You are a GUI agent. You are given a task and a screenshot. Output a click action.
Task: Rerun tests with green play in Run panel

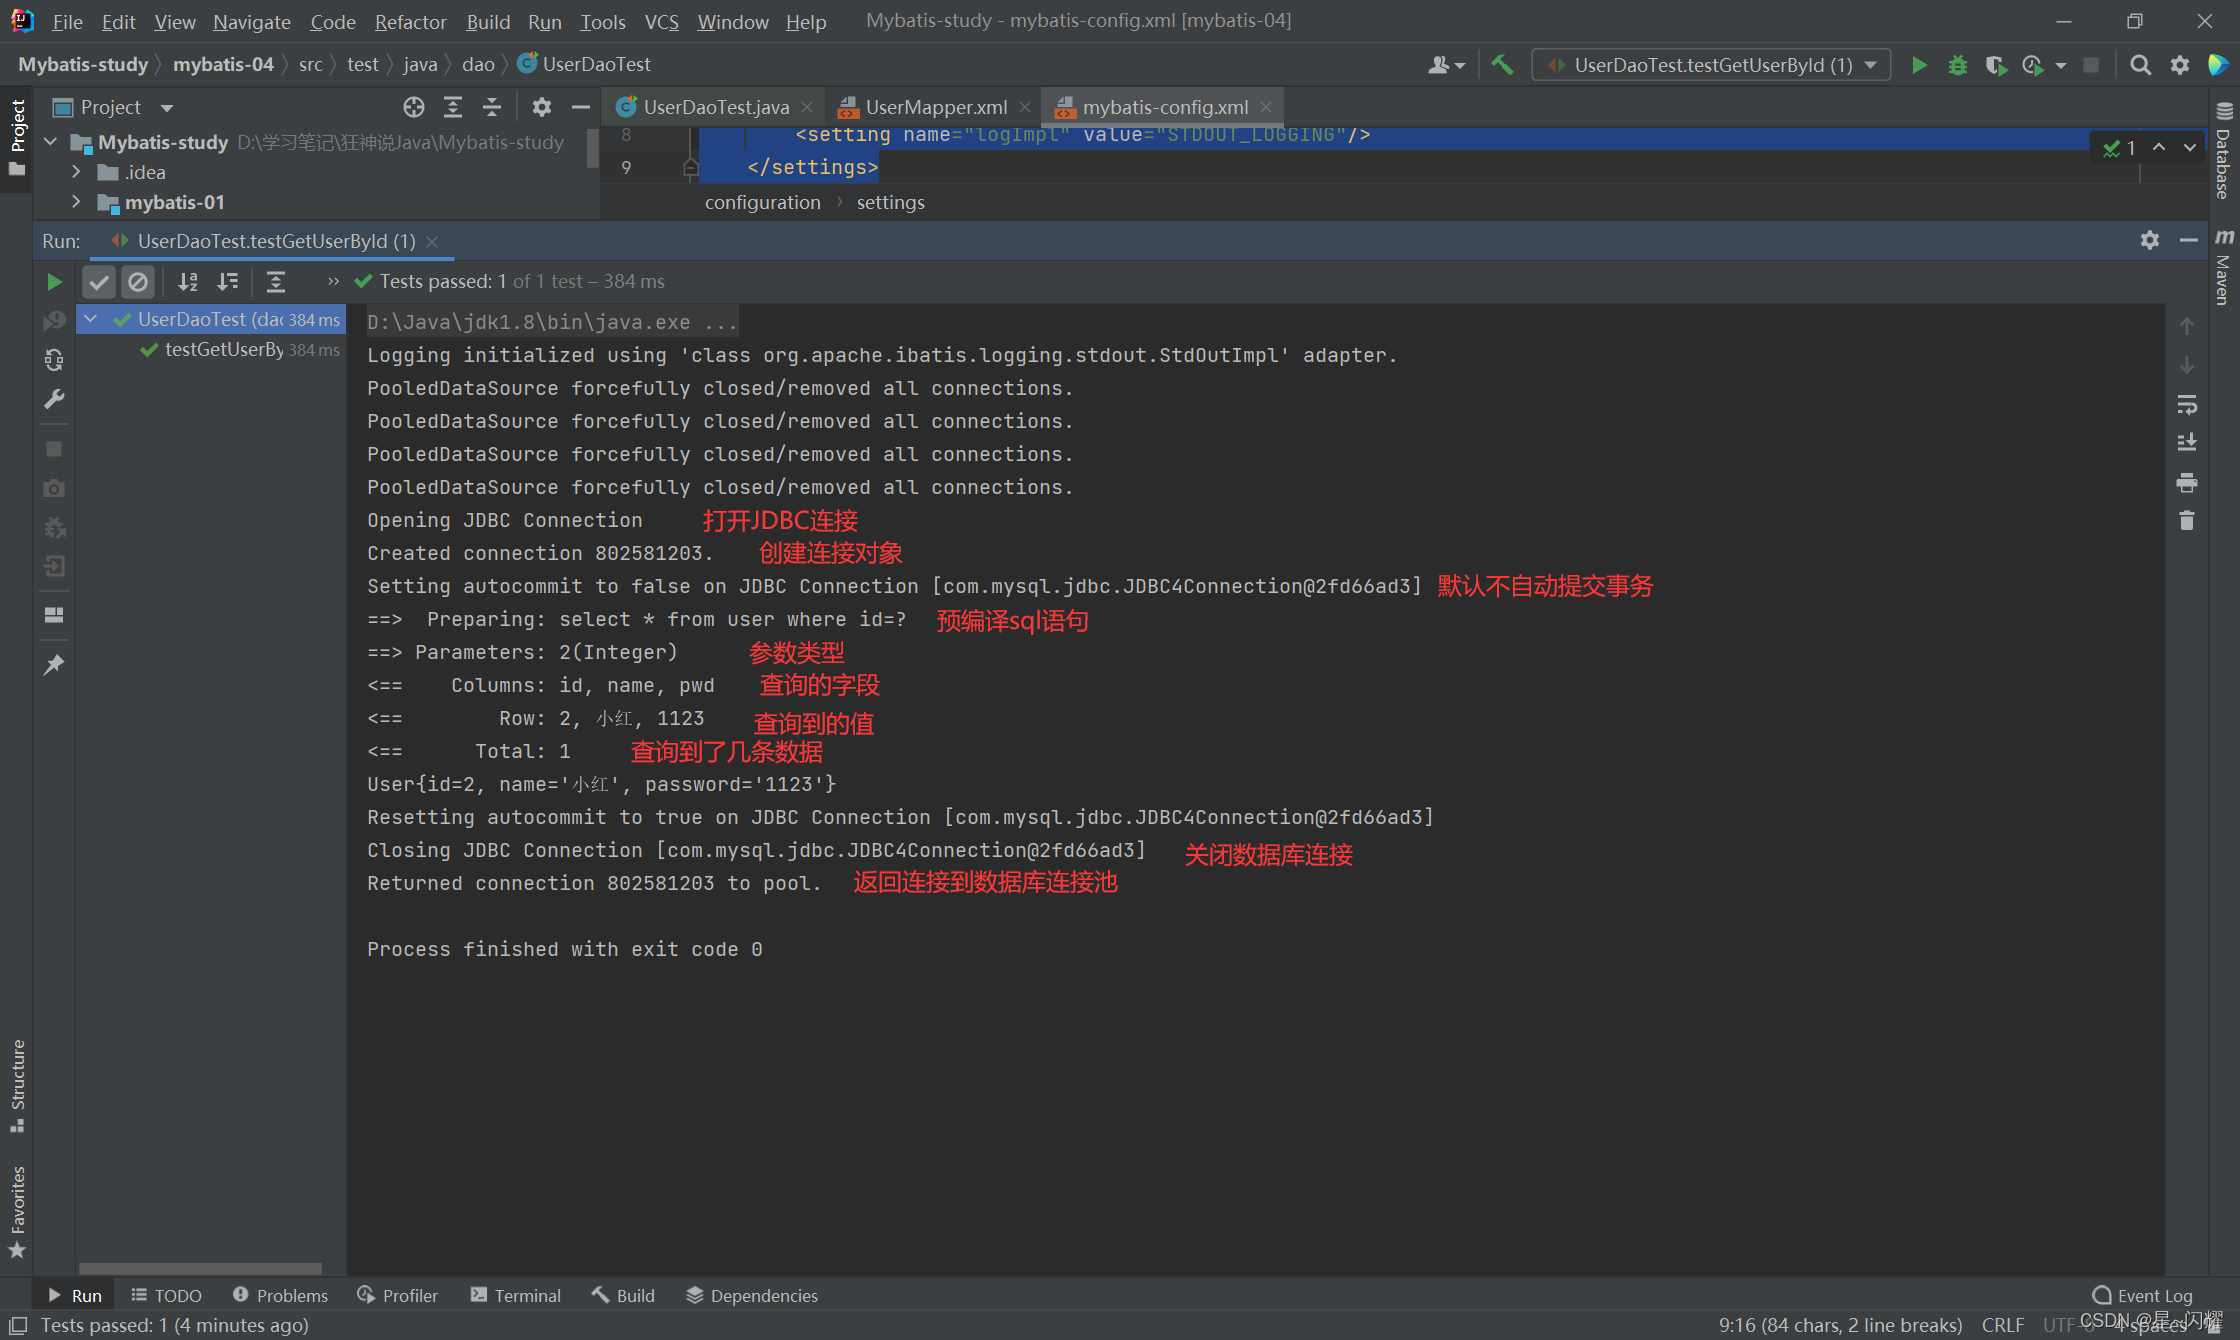(54, 282)
